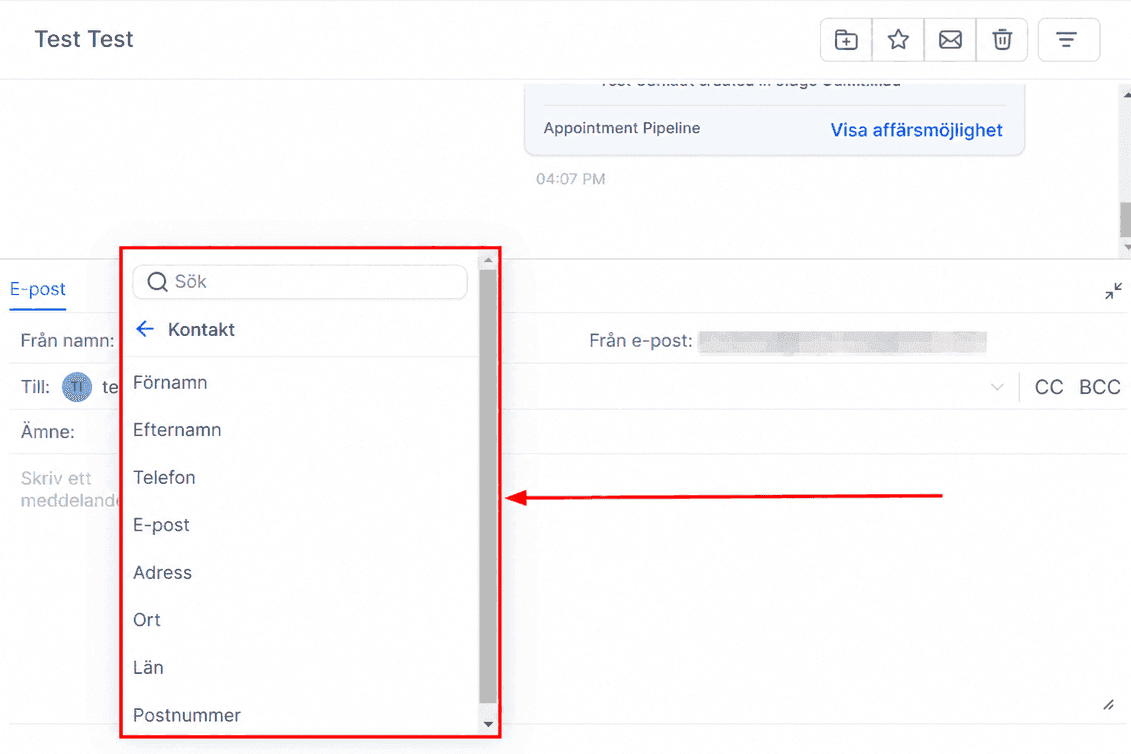
Task: Collapse the email composer using shrink arrows
Action: coord(1113,291)
